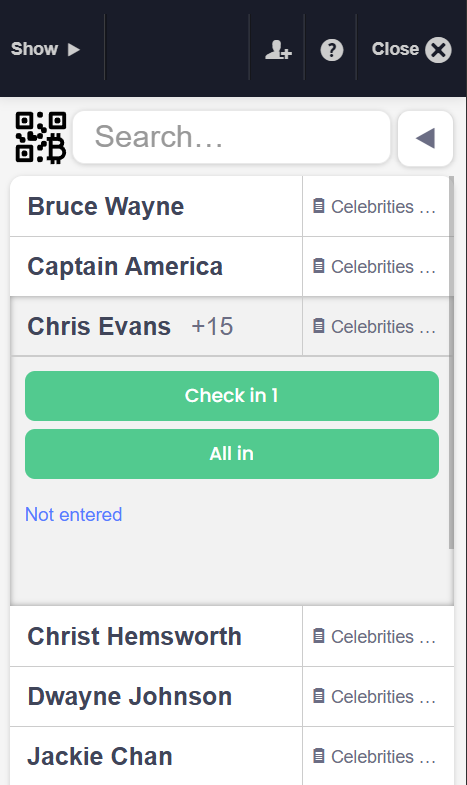Open the Not entered link
The width and height of the screenshot is (467, 785).
pos(74,515)
